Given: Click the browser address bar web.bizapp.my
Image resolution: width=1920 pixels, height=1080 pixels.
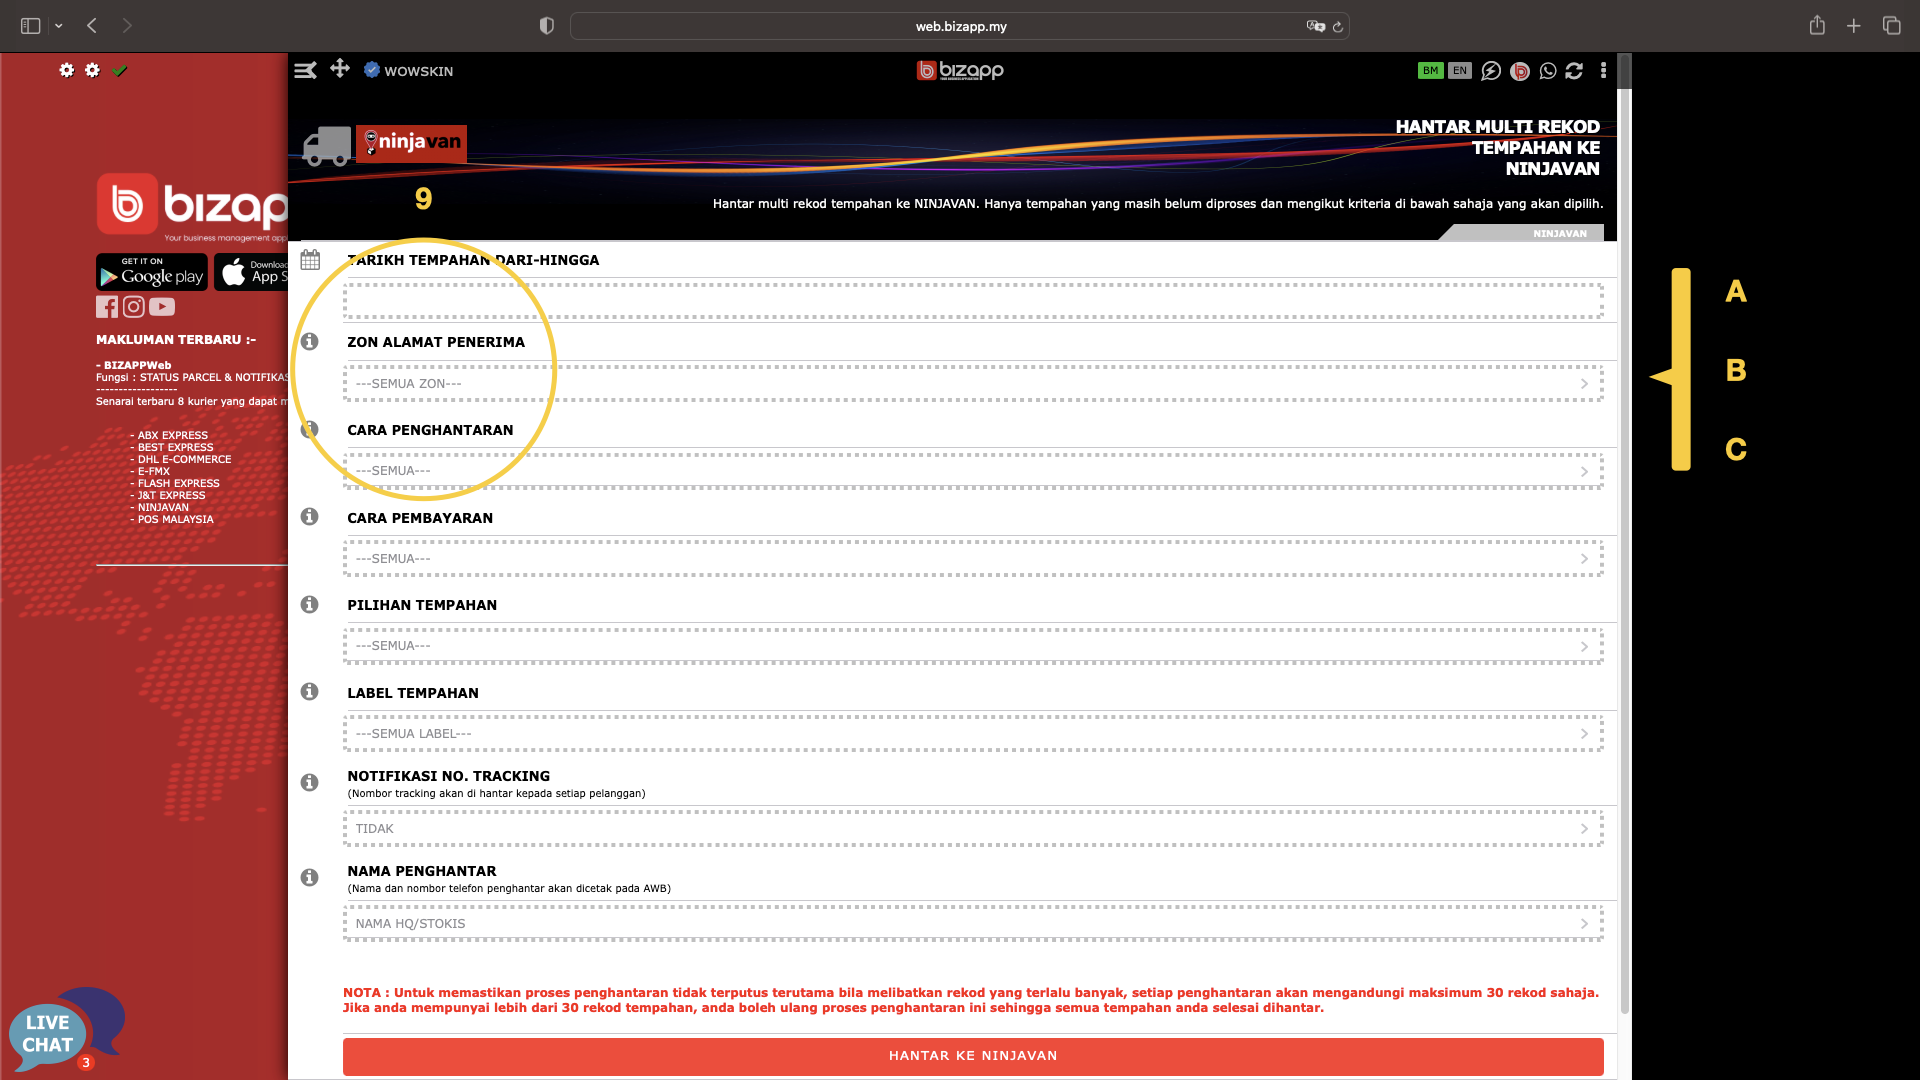Looking at the screenshot, I should click(960, 26).
